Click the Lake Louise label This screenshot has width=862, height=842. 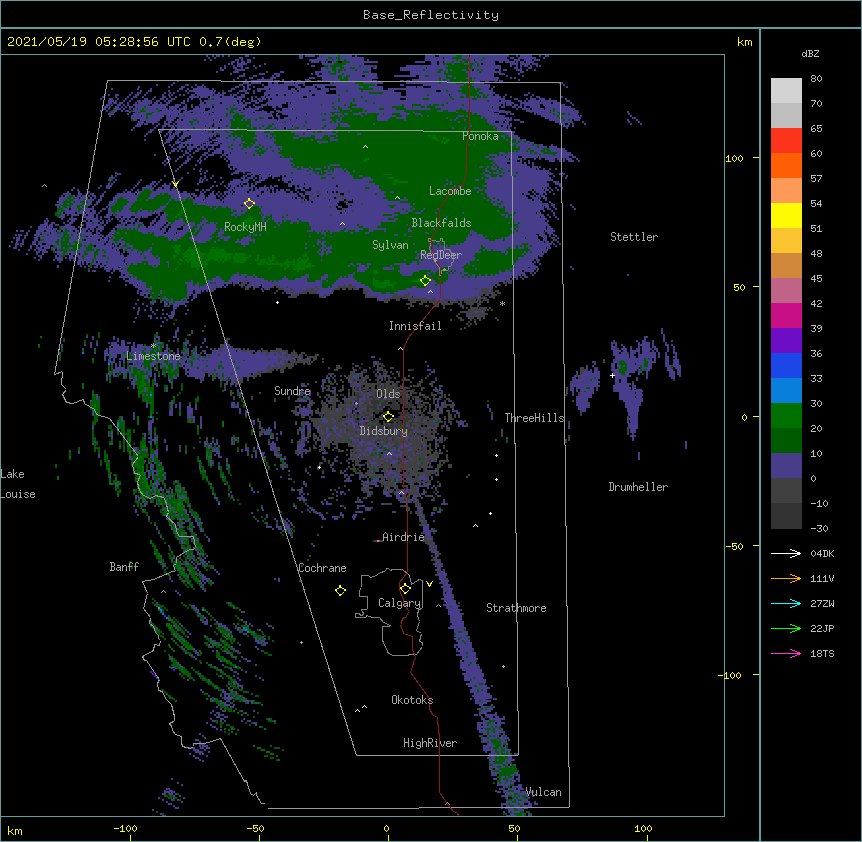point(18,484)
